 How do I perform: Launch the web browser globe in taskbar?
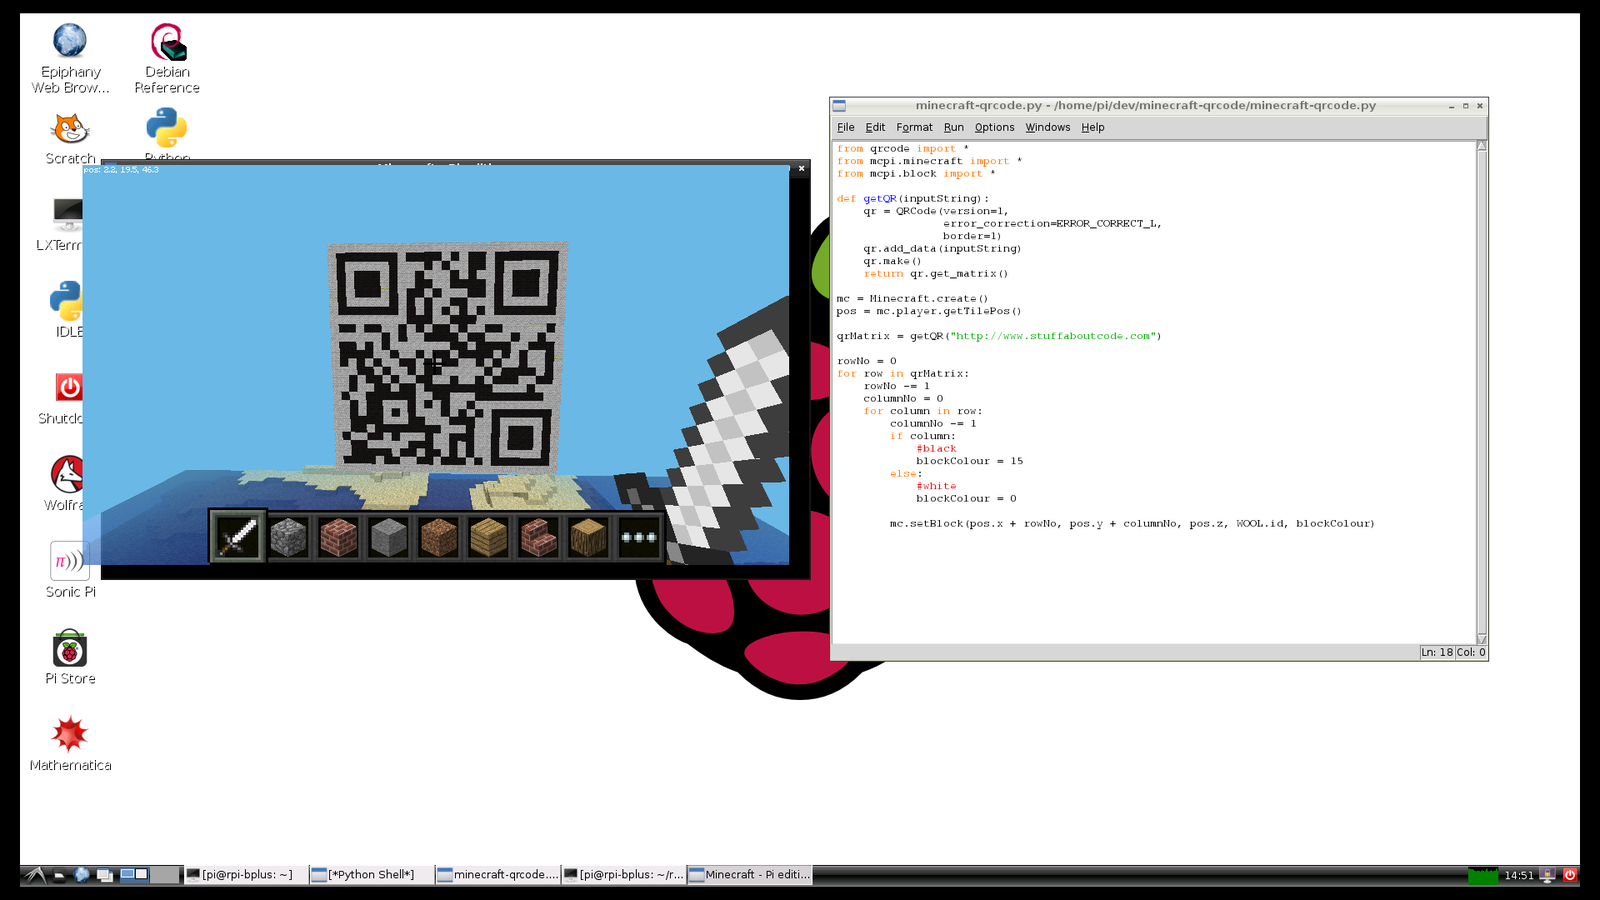[x=82, y=875]
